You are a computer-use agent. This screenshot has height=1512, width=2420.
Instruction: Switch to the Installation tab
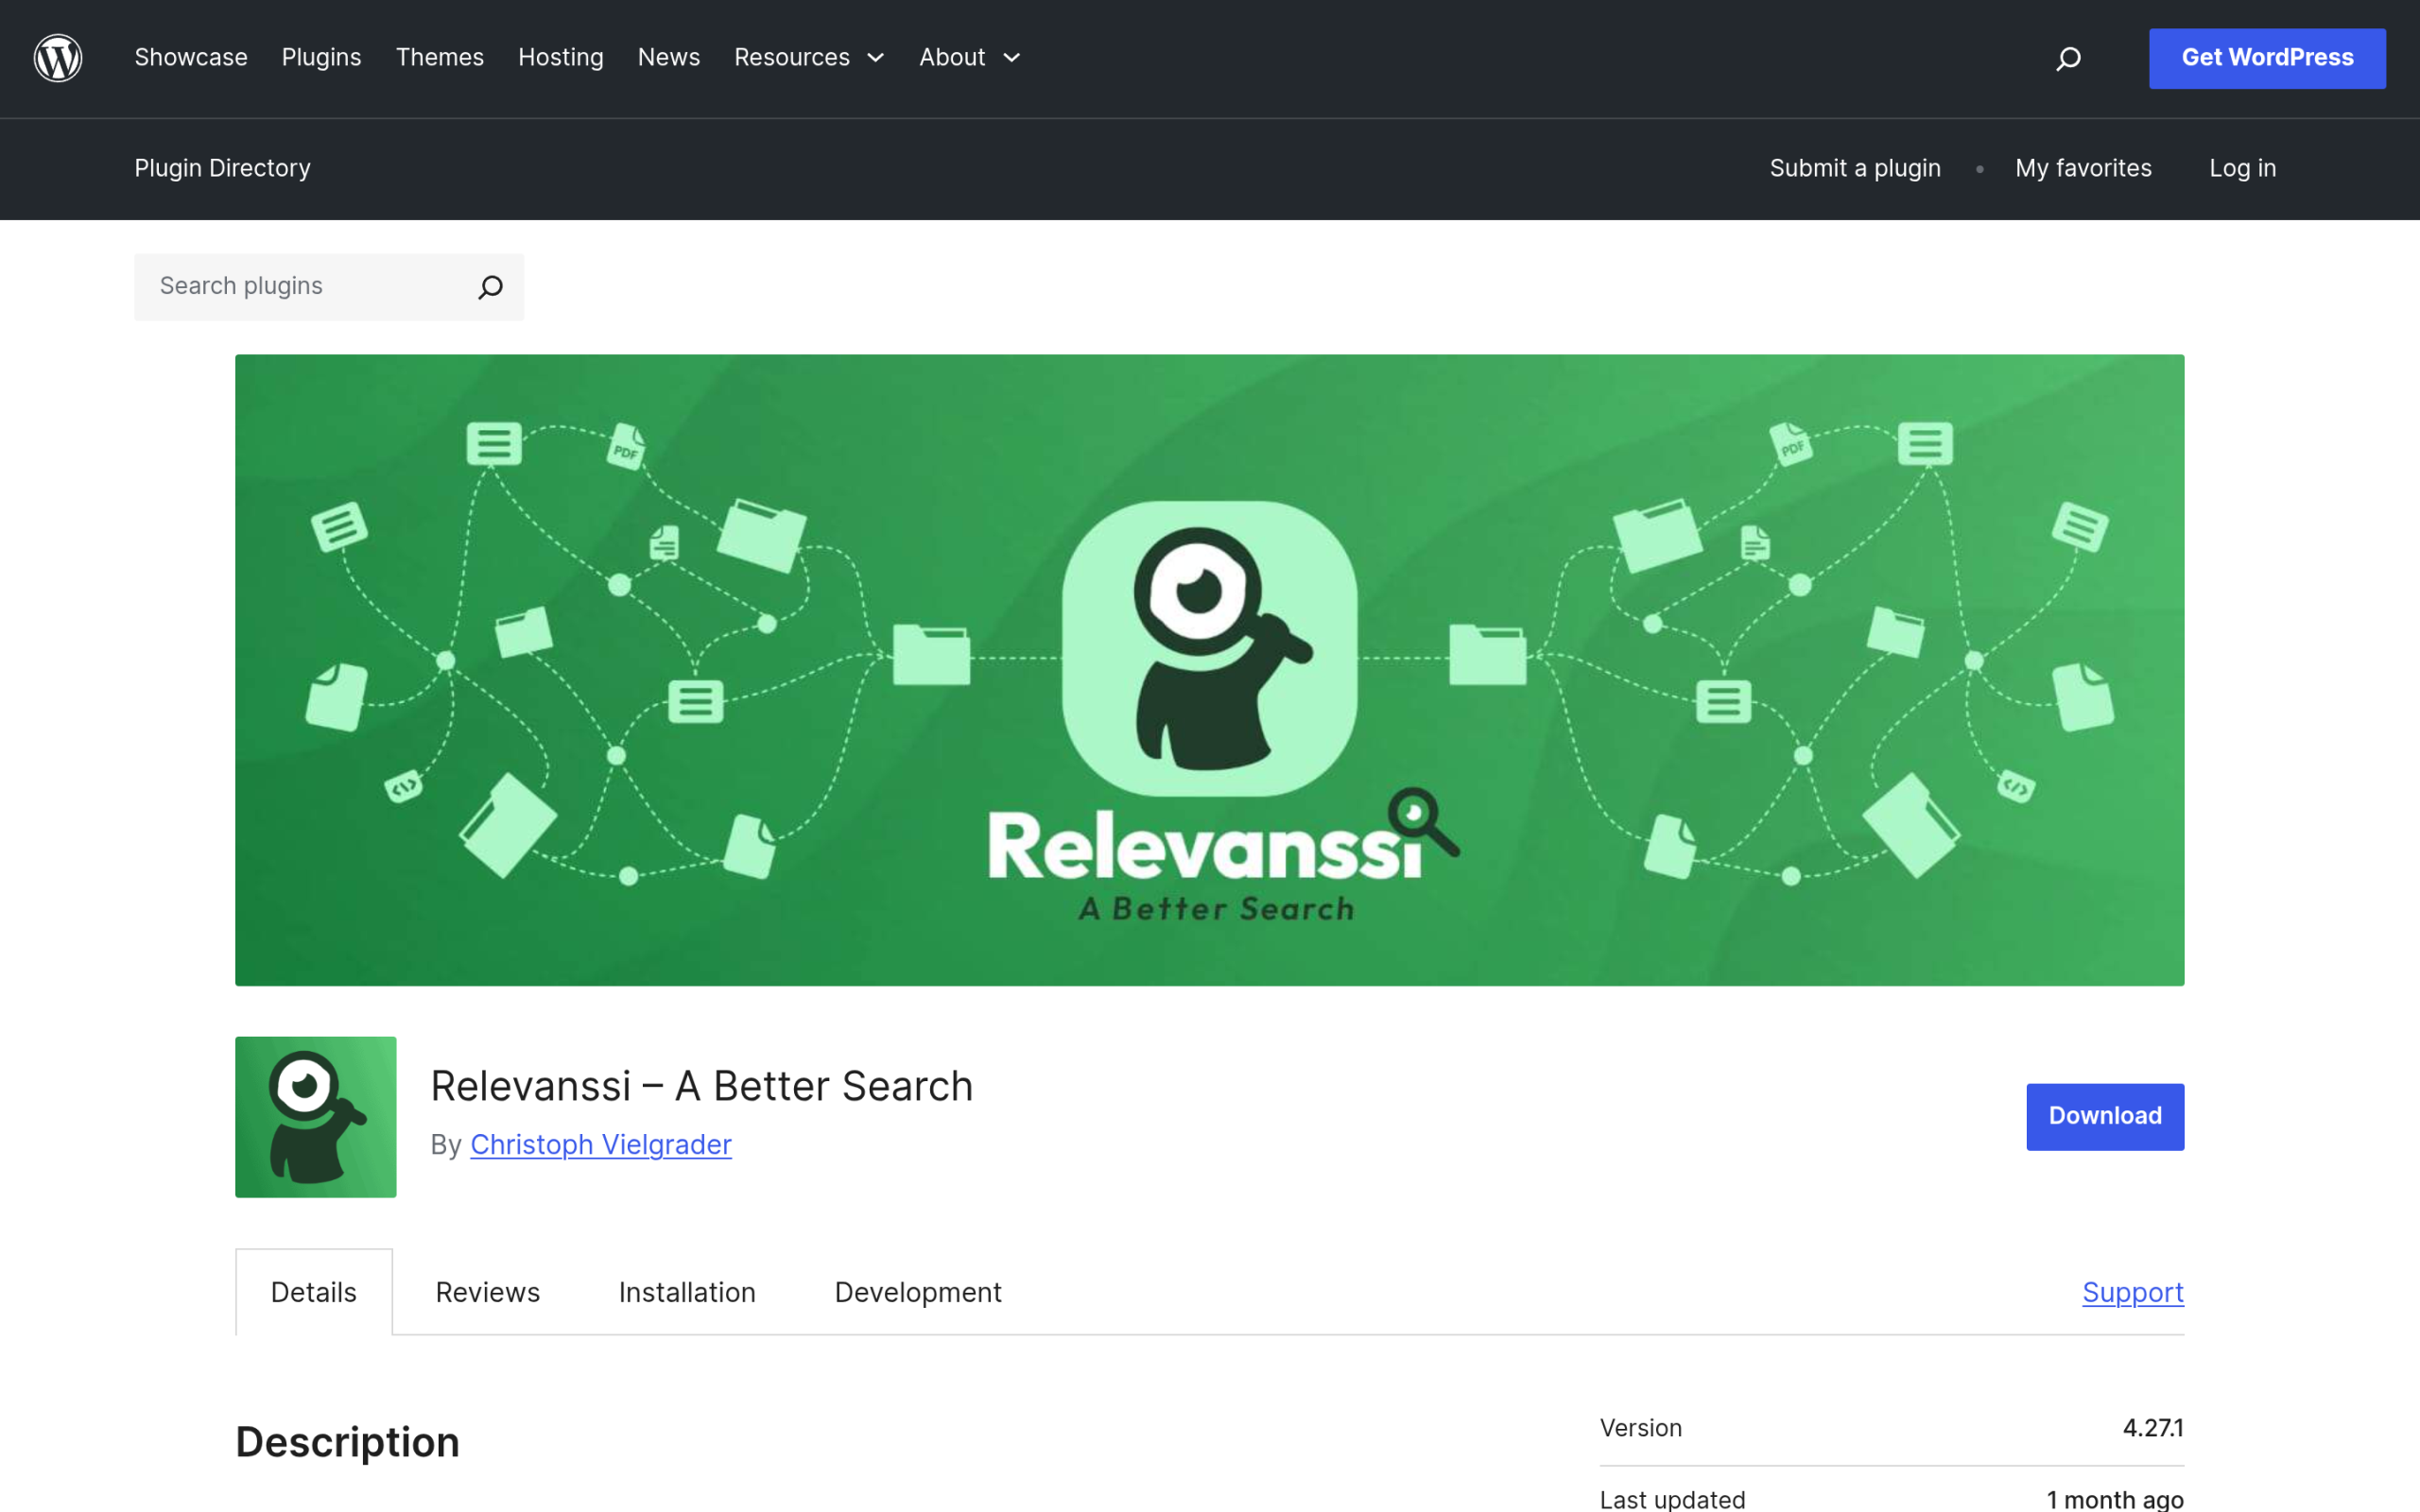click(687, 1292)
